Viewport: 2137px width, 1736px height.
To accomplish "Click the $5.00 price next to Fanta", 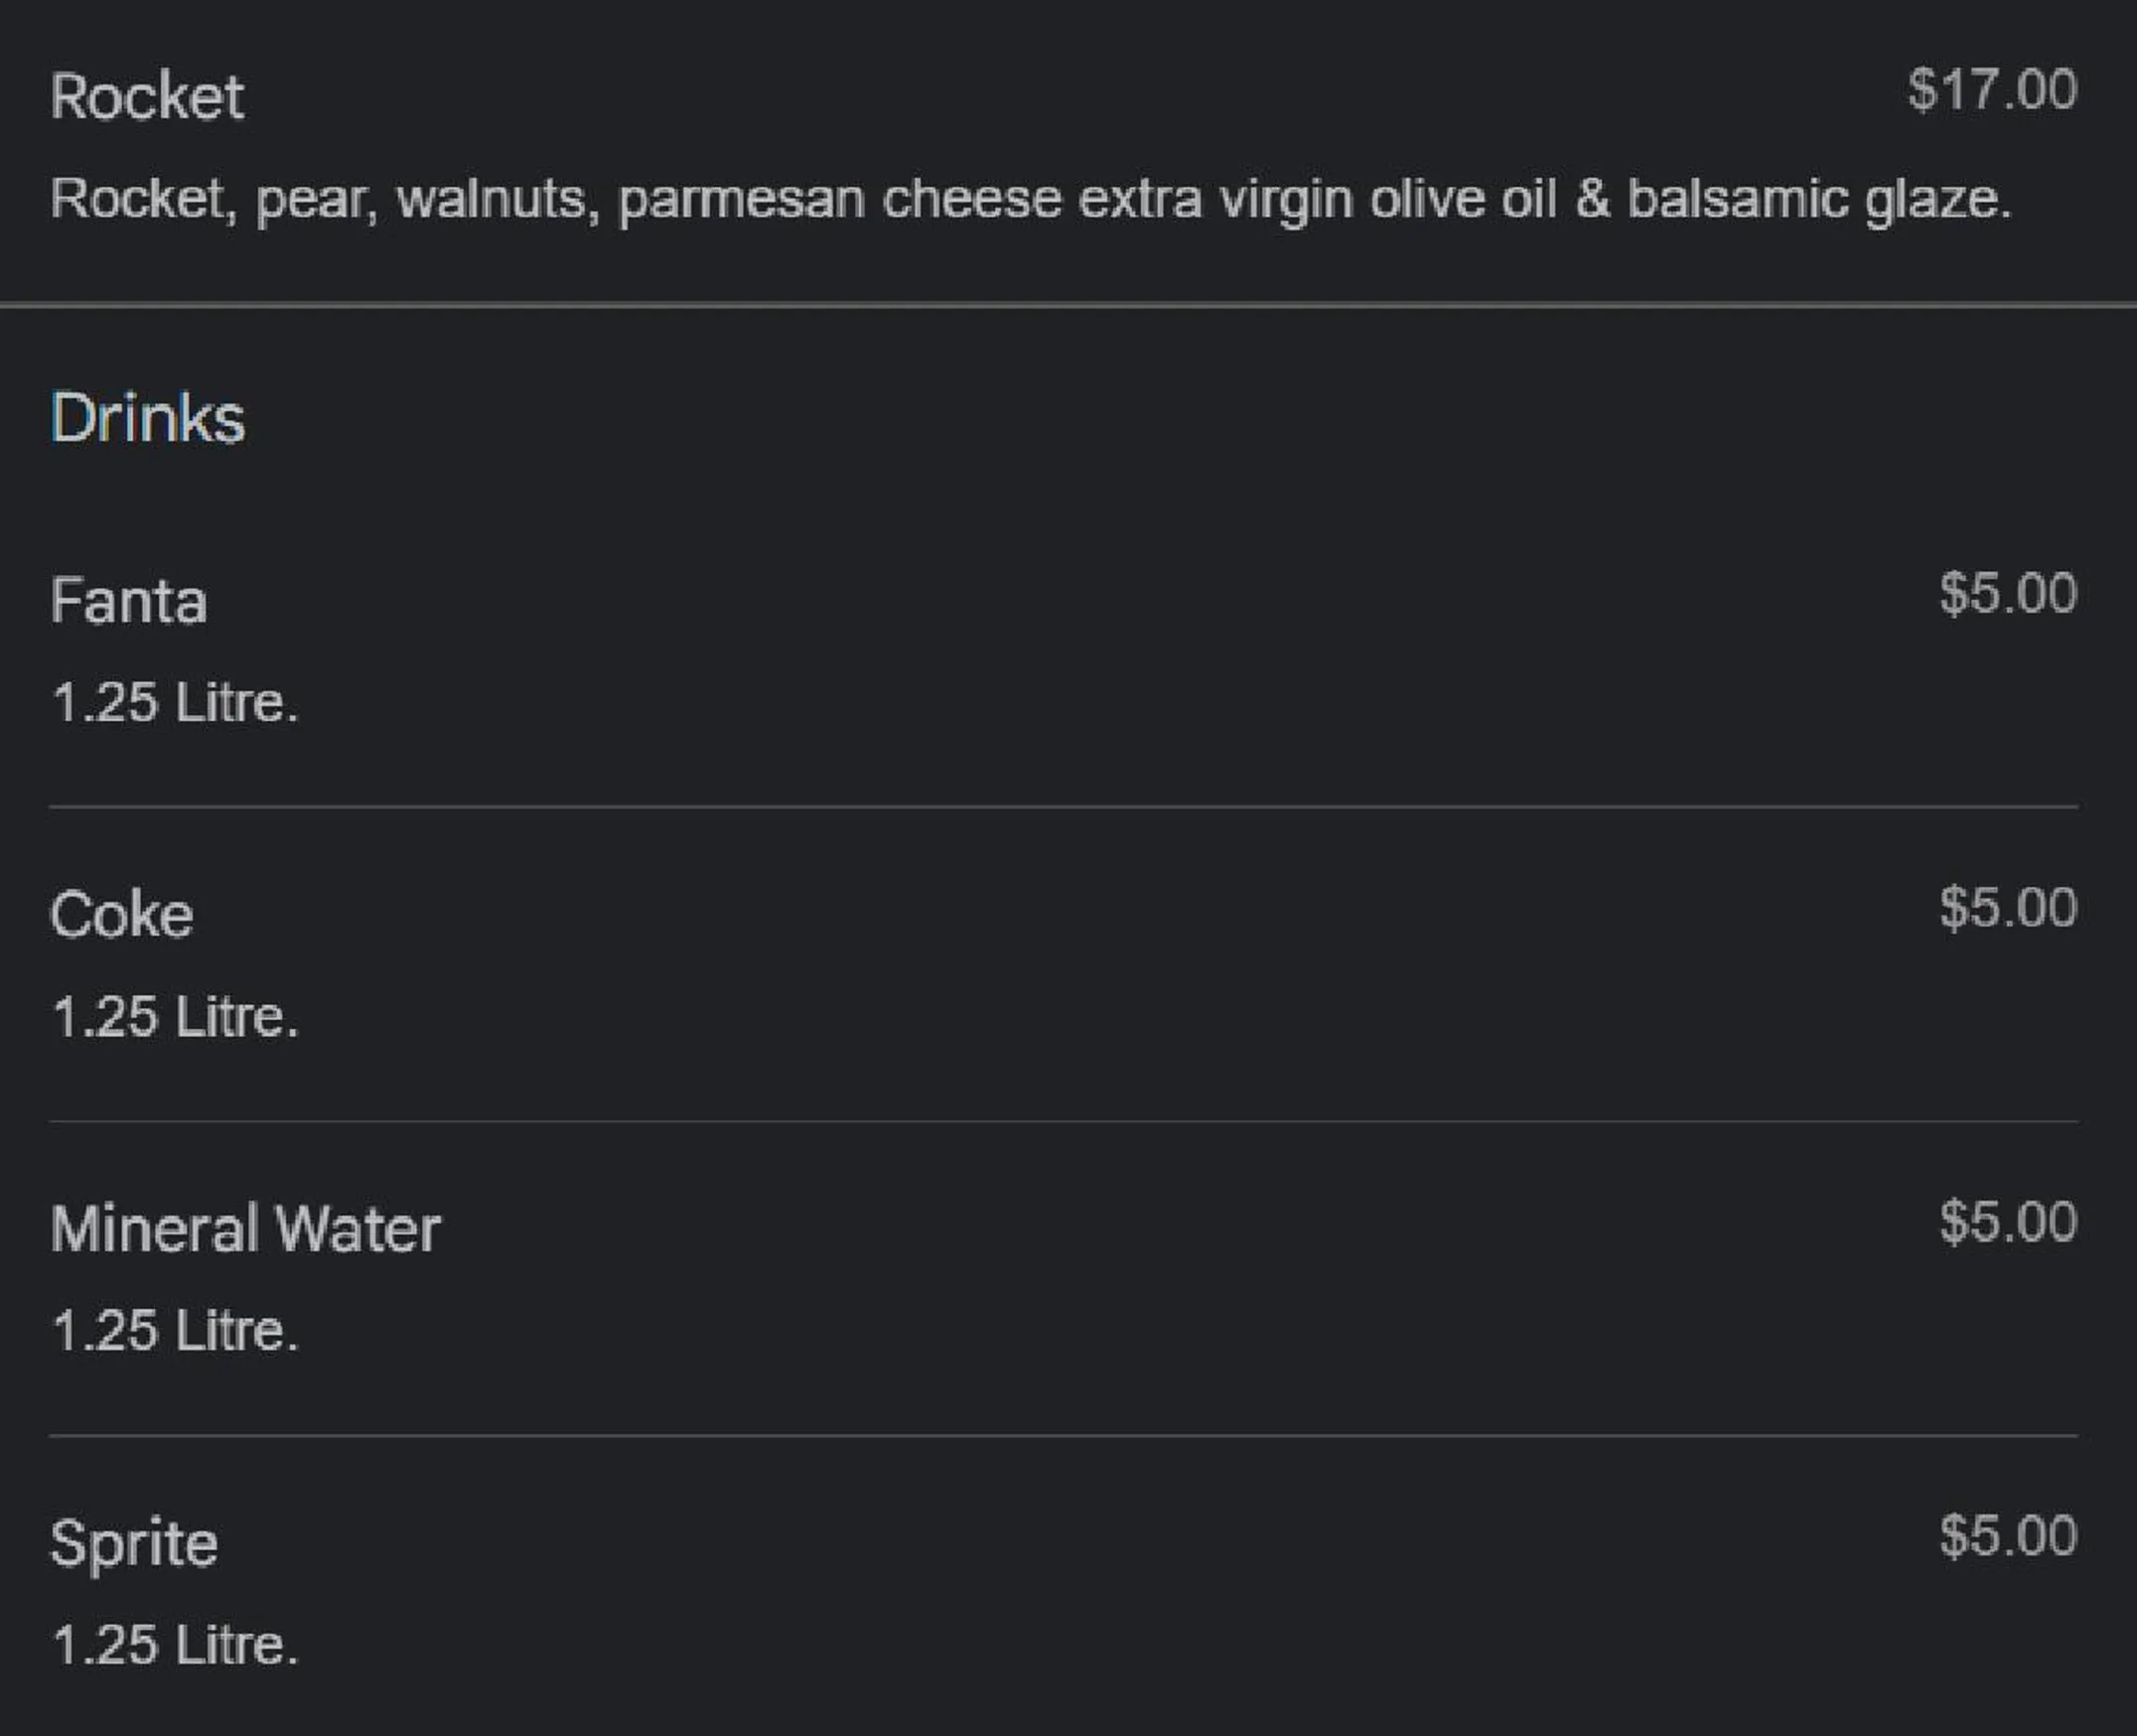I will click(2008, 594).
